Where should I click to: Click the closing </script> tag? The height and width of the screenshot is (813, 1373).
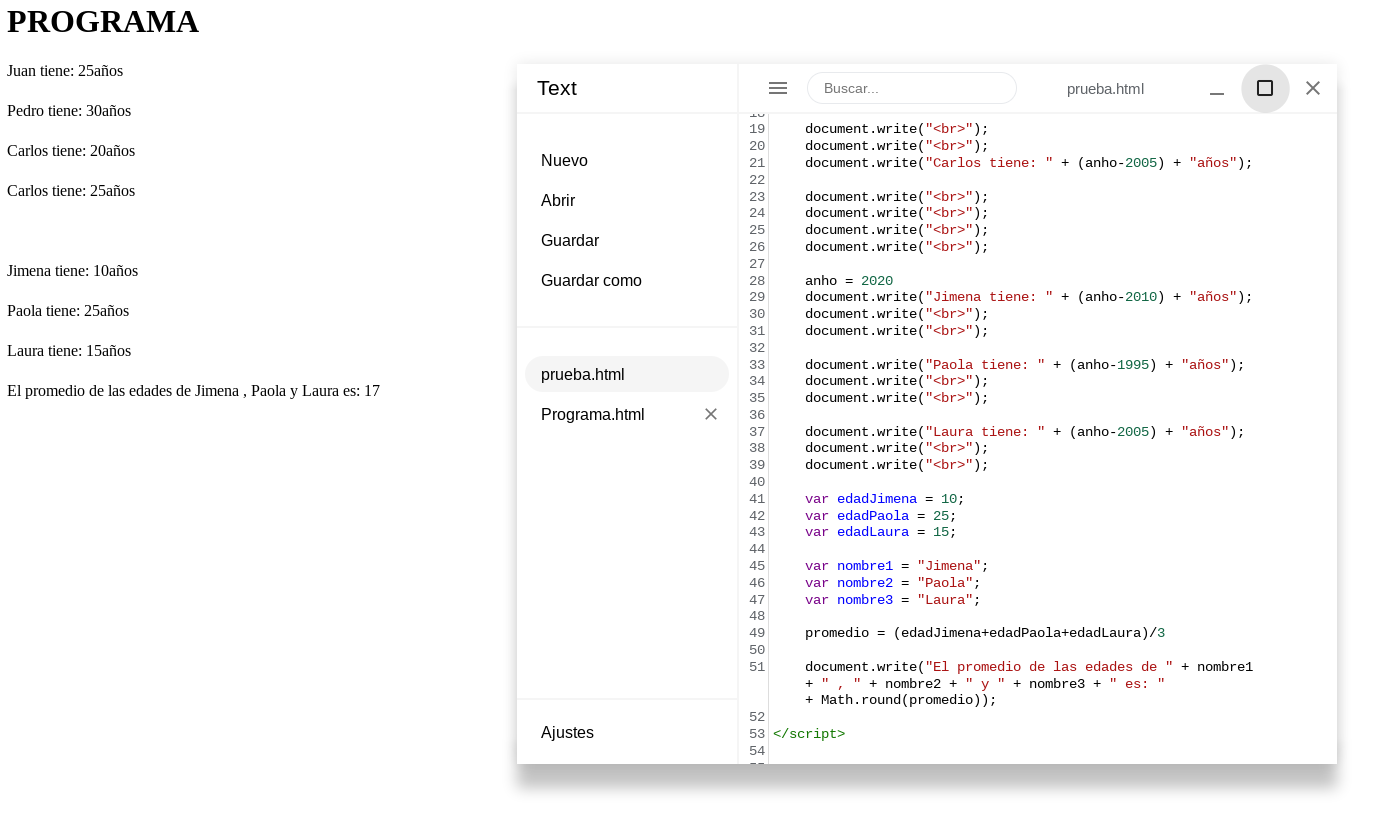(809, 734)
